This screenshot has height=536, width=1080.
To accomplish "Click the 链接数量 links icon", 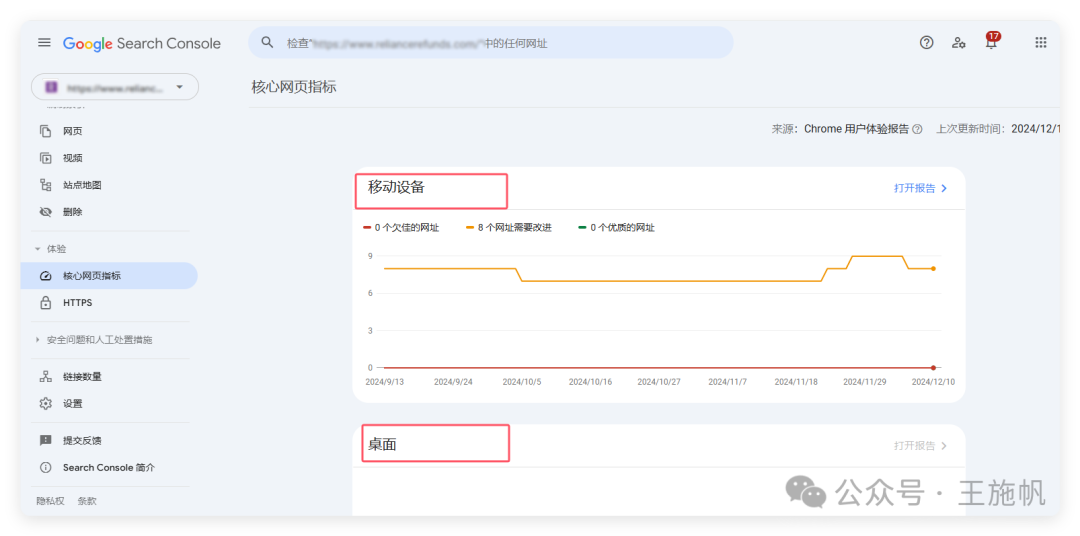I will (45, 376).
